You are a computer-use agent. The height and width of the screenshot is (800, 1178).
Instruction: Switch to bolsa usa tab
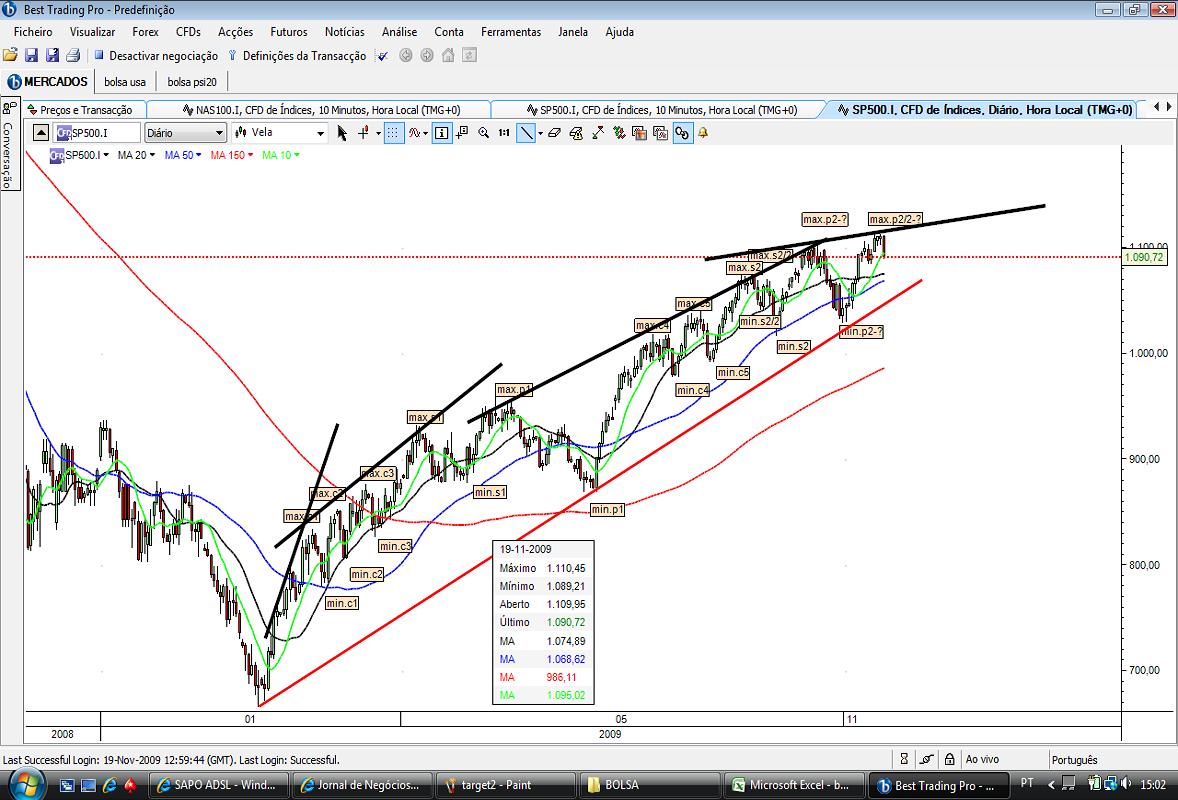pyautogui.click(x=125, y=82)
